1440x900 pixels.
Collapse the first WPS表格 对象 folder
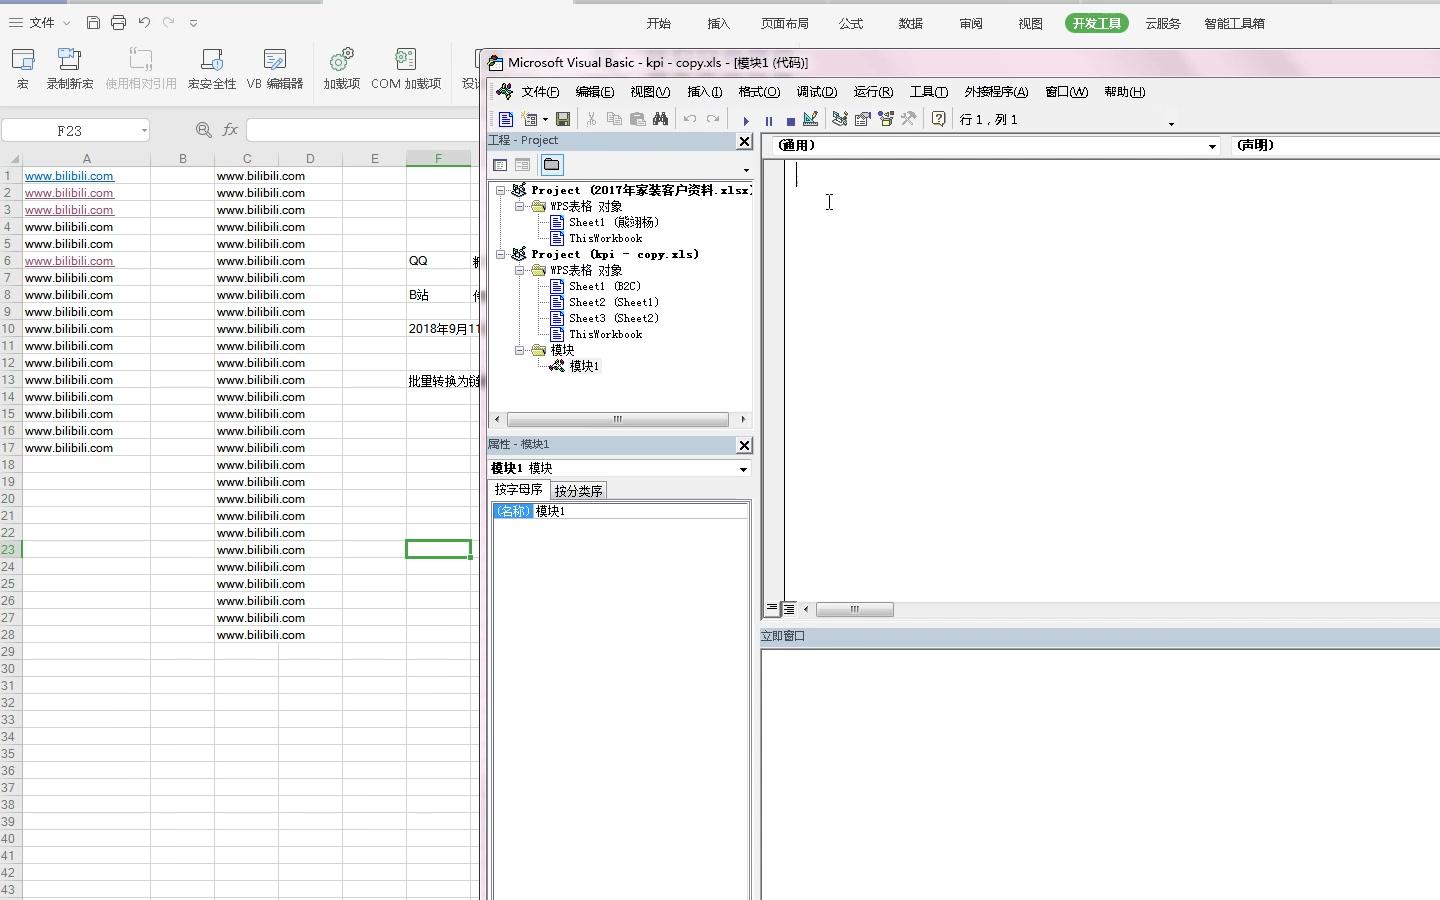tap(520, 206)
